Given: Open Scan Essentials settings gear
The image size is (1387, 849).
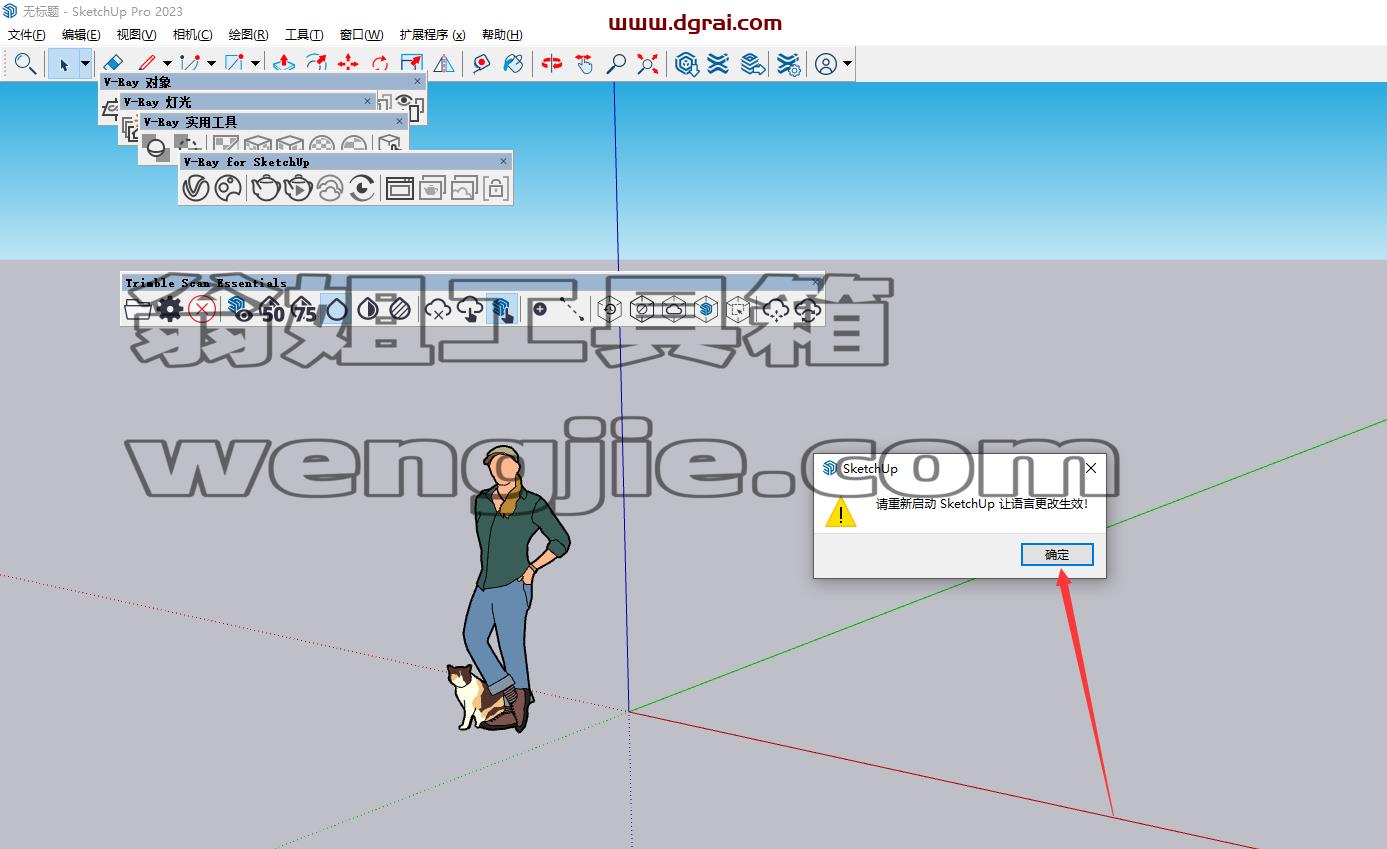Looking at the screenshot, I should point(170,310).
